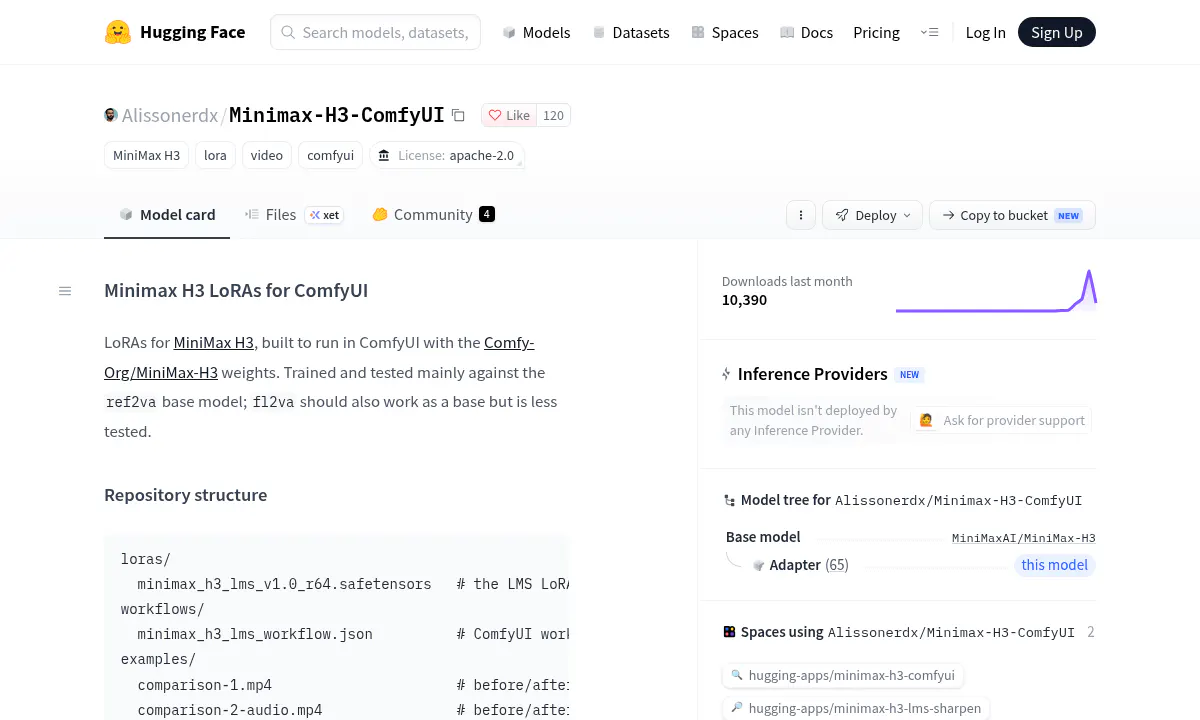Click the Inference Providers sparkle icon
The width and height of the screenshot is (1200, 720).
pos(727,374)
